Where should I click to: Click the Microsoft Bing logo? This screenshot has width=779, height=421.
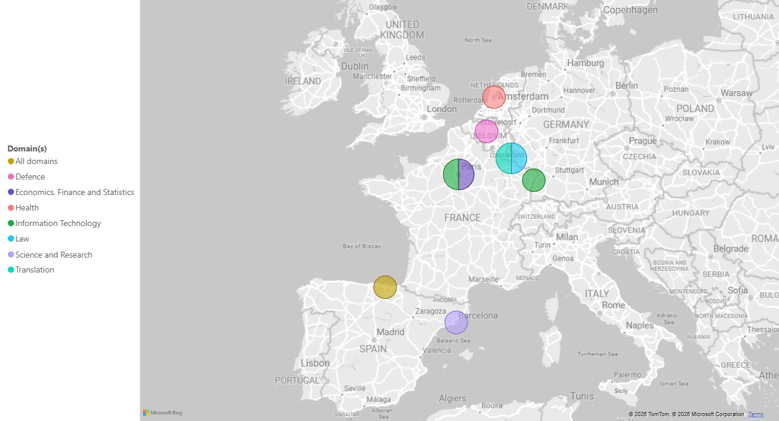162,413
